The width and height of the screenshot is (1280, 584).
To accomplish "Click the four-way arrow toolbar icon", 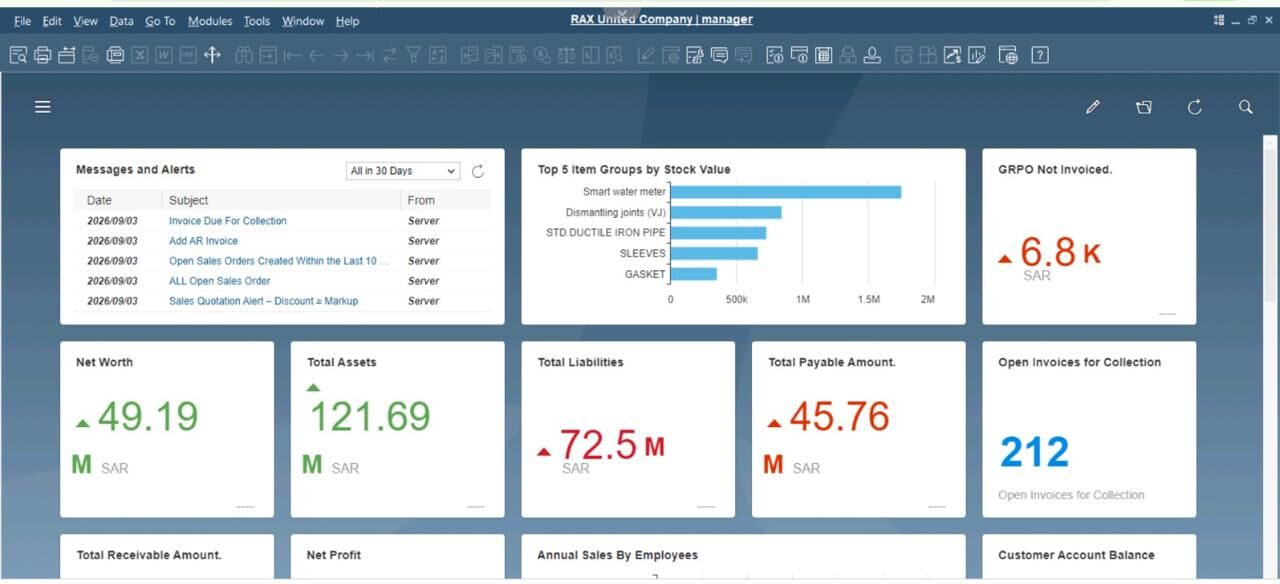I will [x=212, y=55].
